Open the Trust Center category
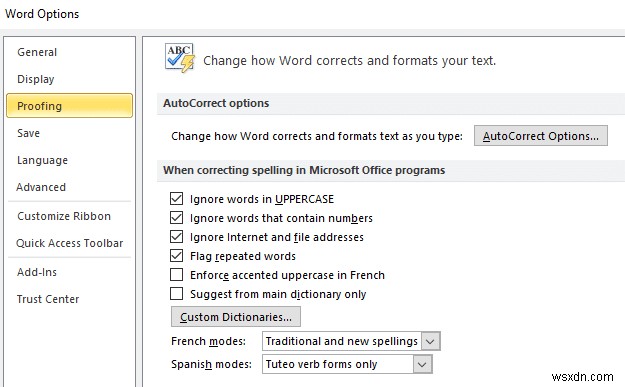 48,299
